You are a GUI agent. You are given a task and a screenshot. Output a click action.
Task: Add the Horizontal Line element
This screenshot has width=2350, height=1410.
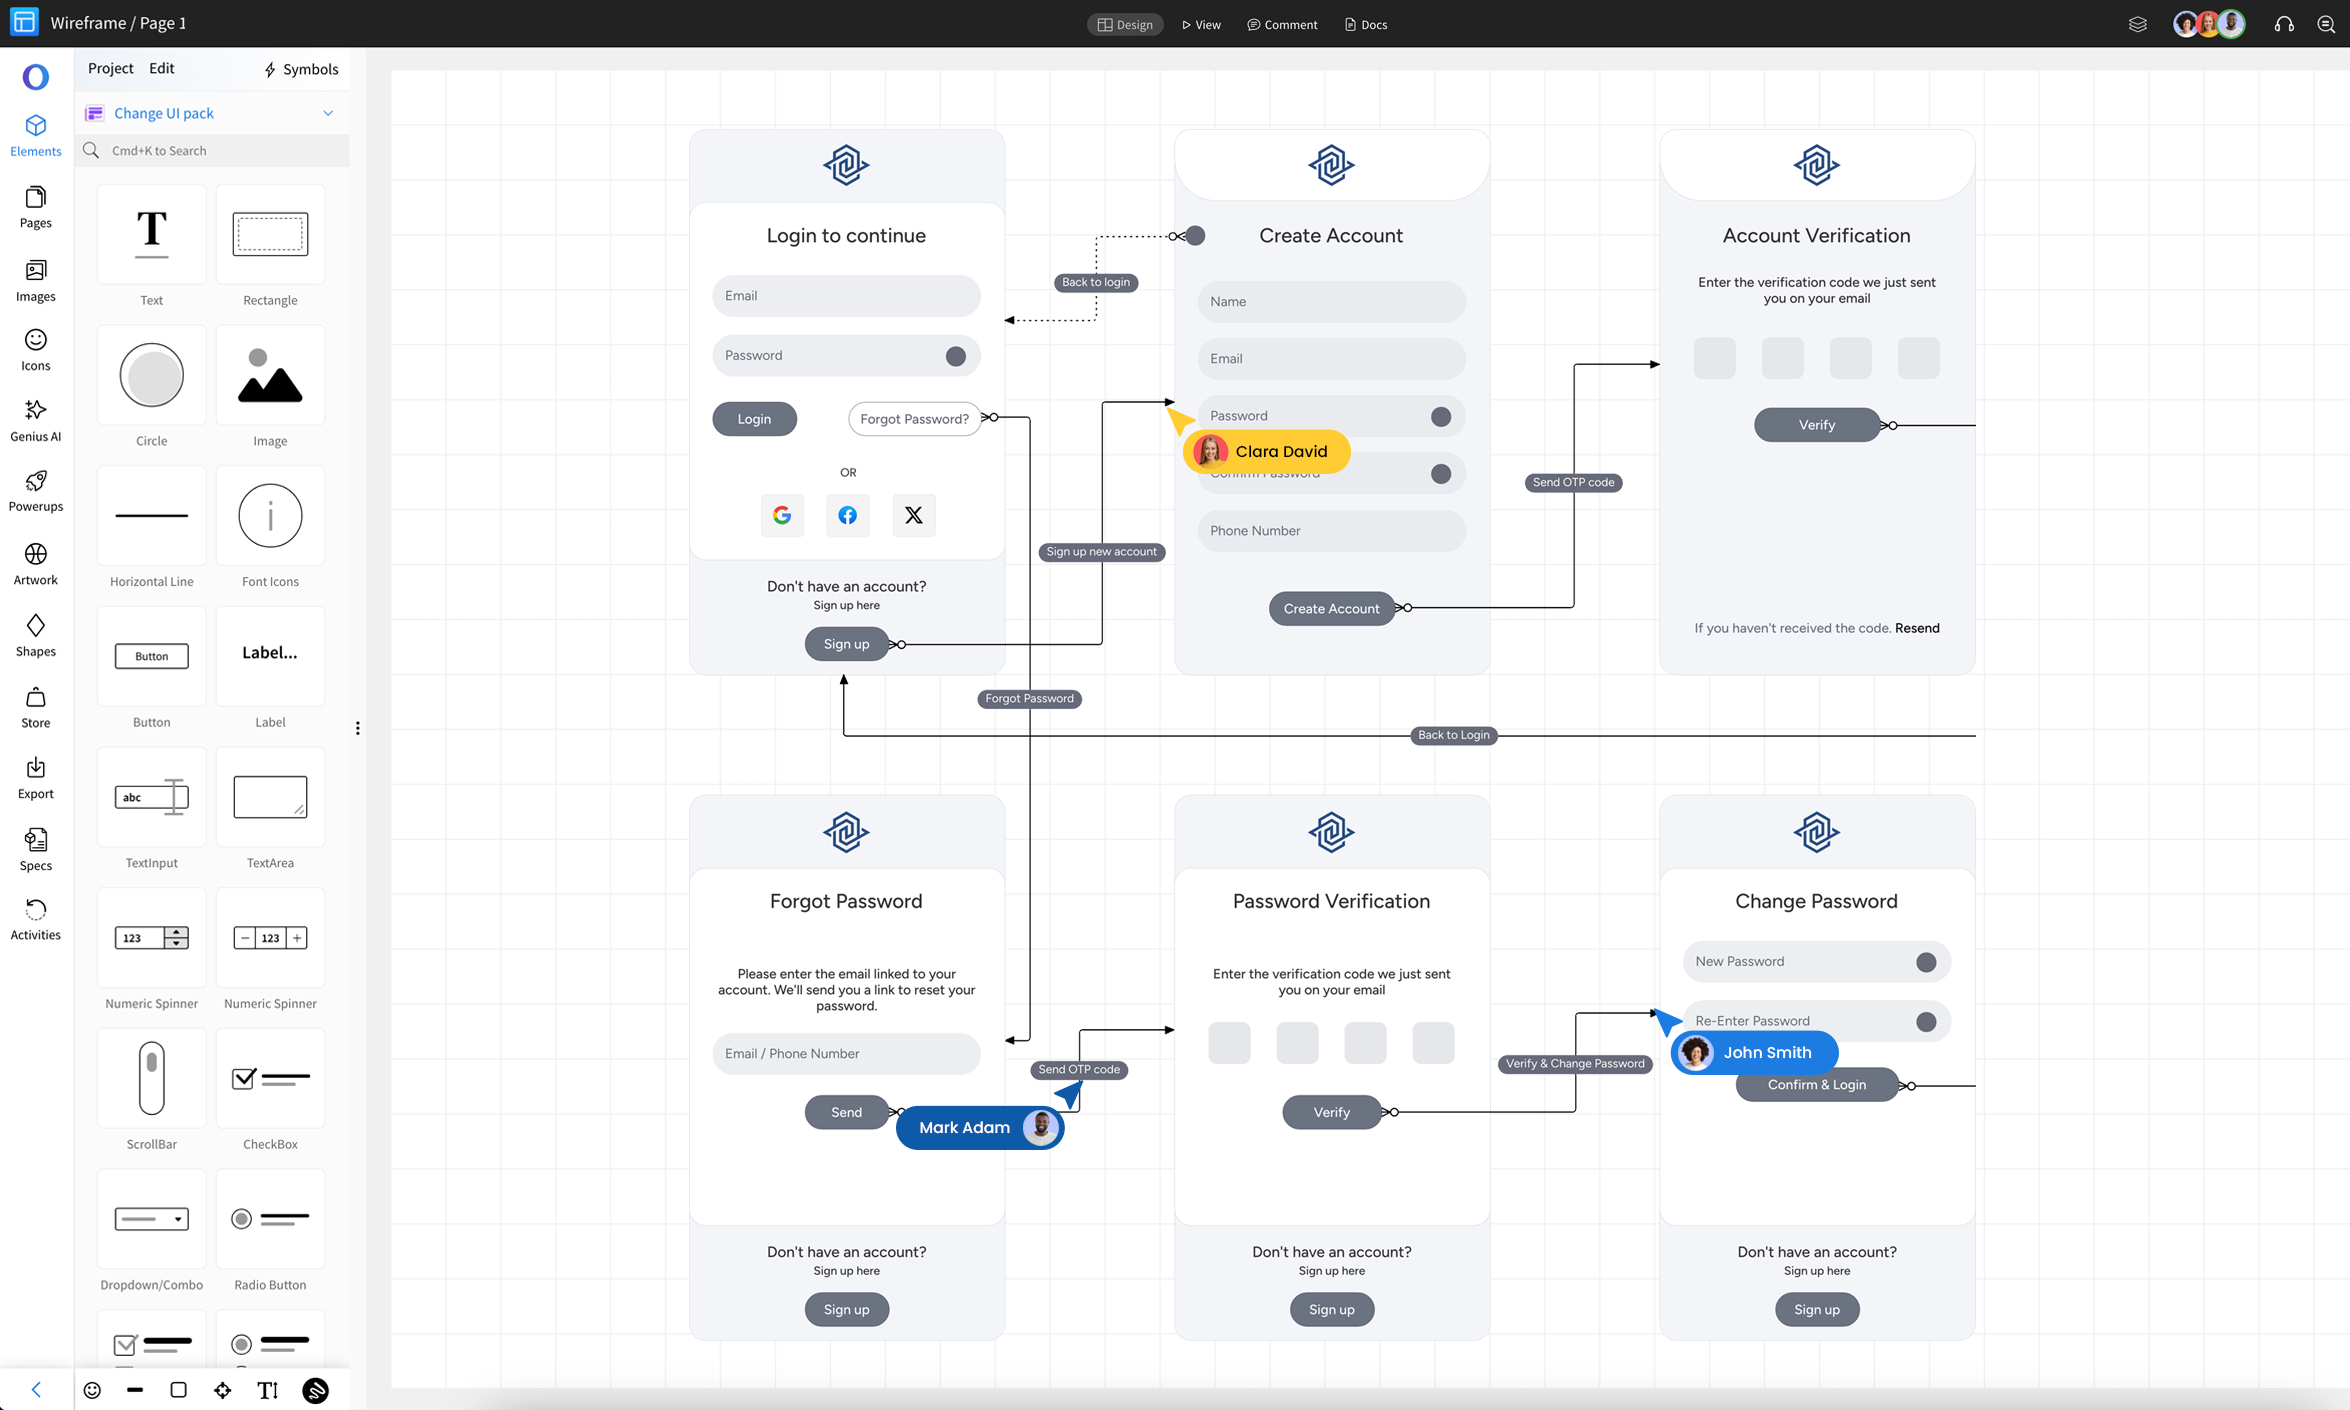tap(152, 516)
